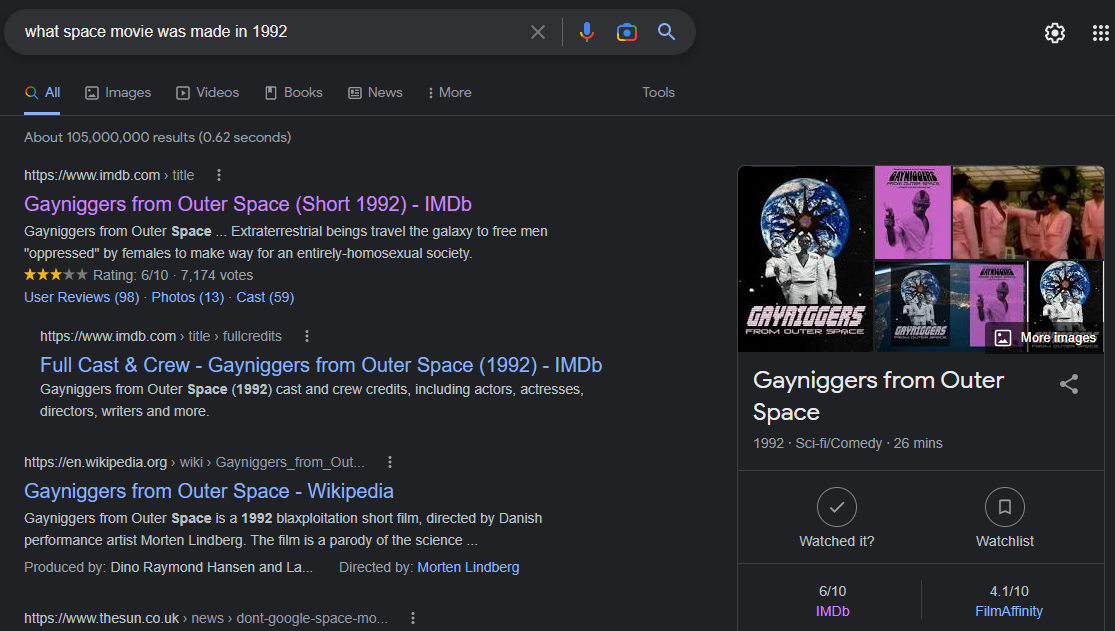The image size is (1115, 631).
Task: Share the knowledge panel via share icon
Action: click(1069, 384)
